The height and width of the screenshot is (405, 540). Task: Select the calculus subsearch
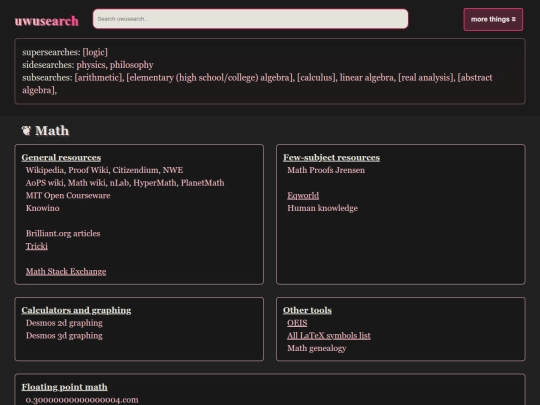click(x=316, y=77)
